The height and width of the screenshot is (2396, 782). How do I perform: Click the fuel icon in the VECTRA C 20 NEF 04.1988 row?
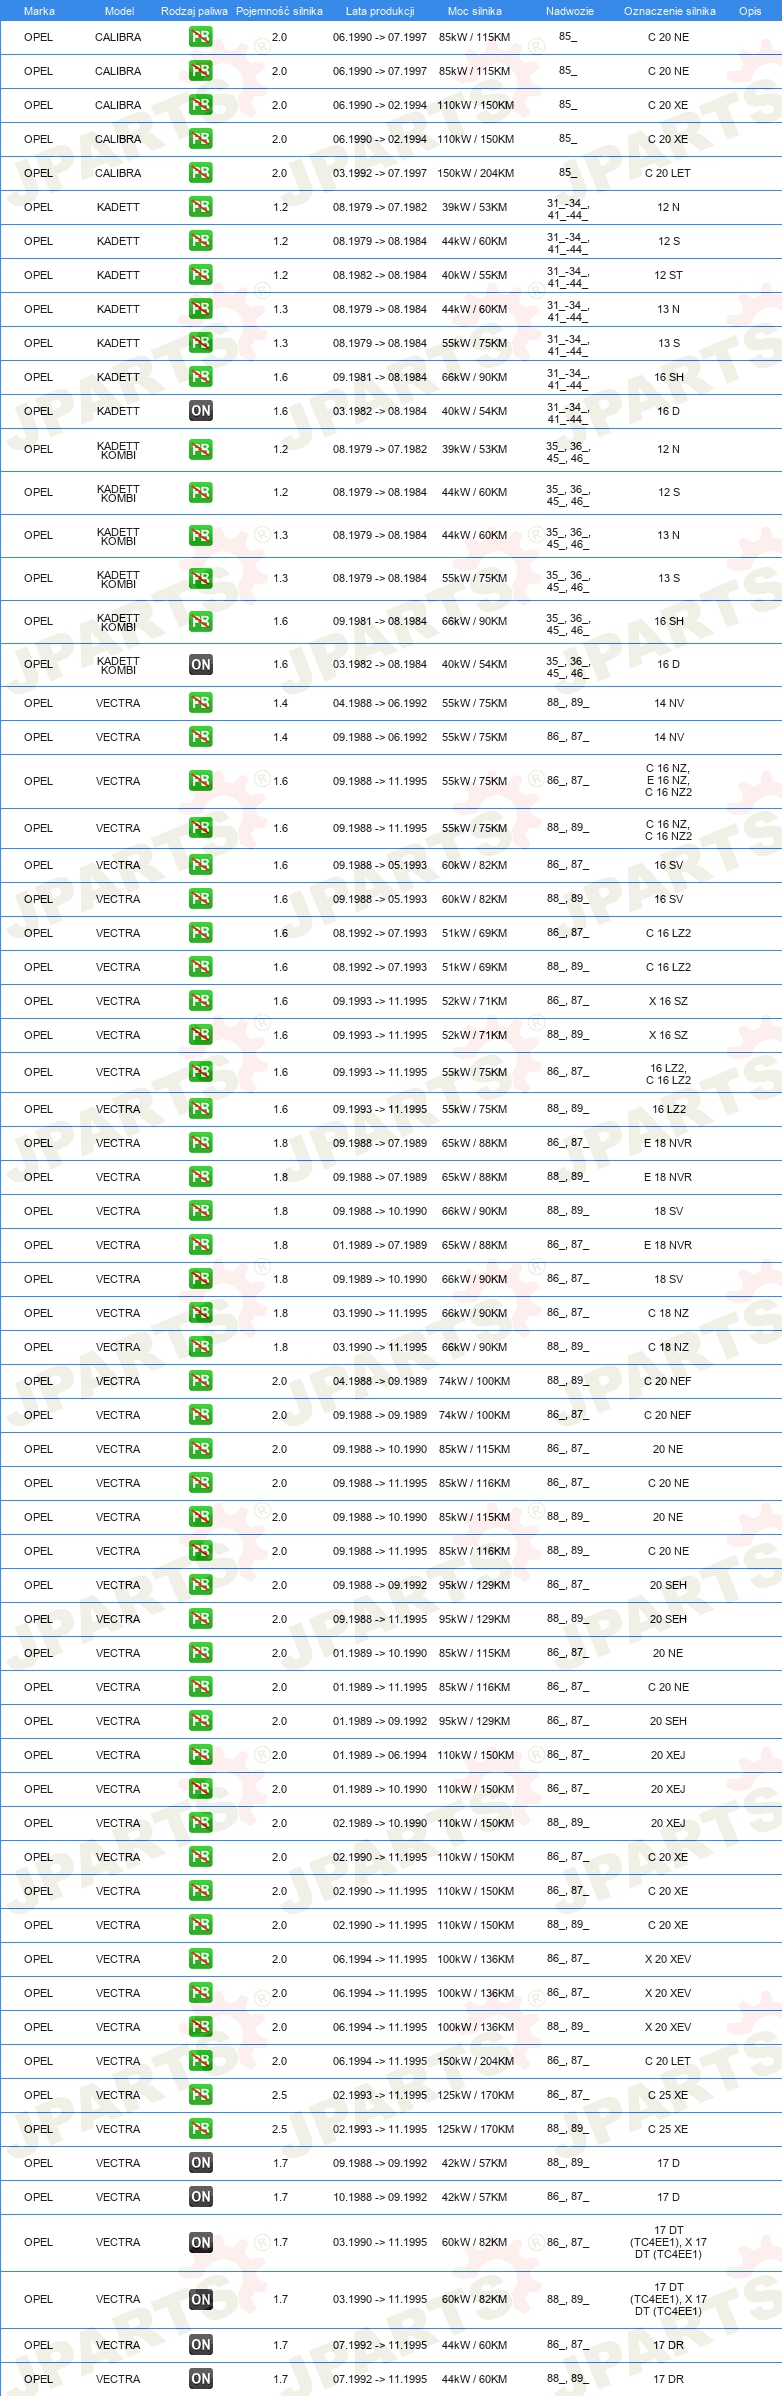200,1381
